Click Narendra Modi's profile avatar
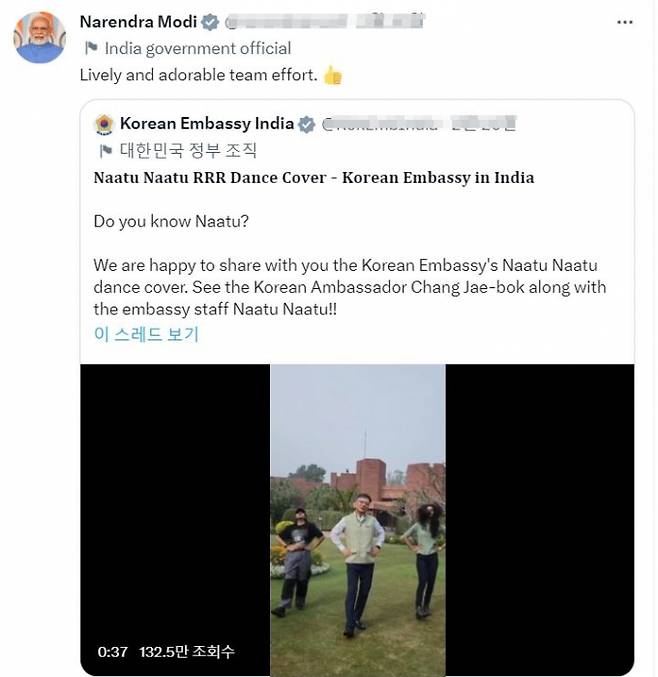658x677 pixels. point(40,37)
